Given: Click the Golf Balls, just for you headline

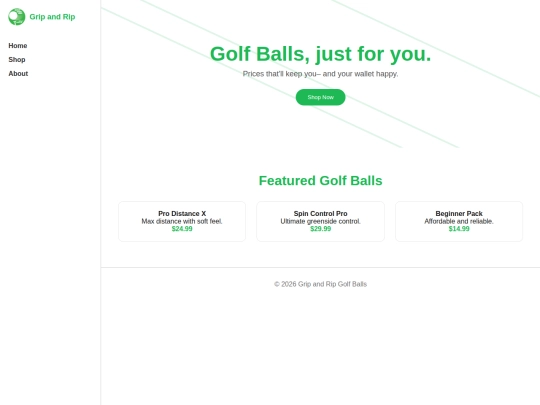Looking at the screenshot, I should (x=320, y=54).
